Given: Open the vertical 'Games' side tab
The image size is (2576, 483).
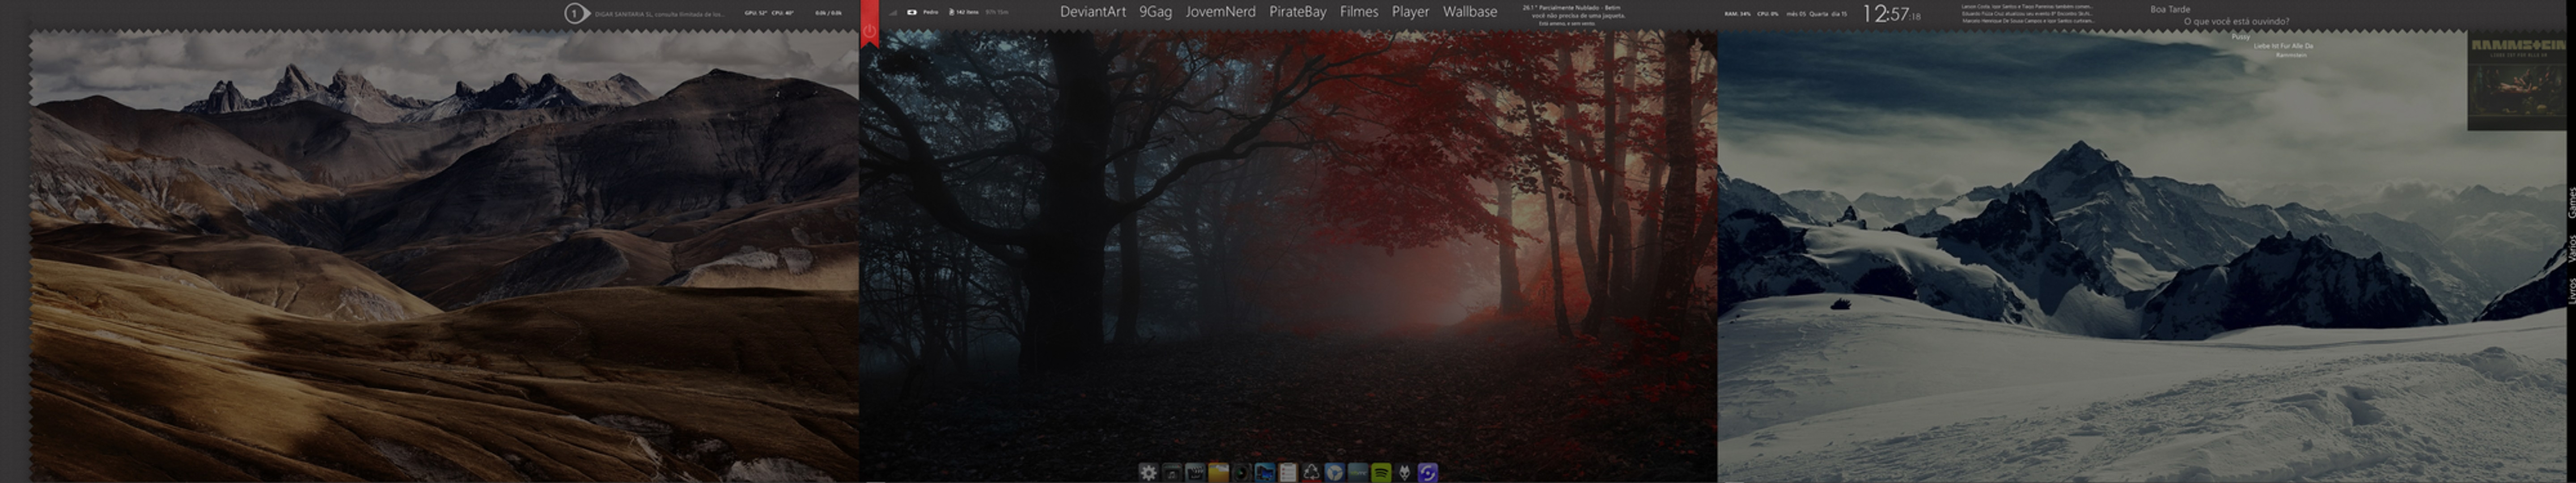Looking at the screenshot, I should click(x=2572, y=203).
